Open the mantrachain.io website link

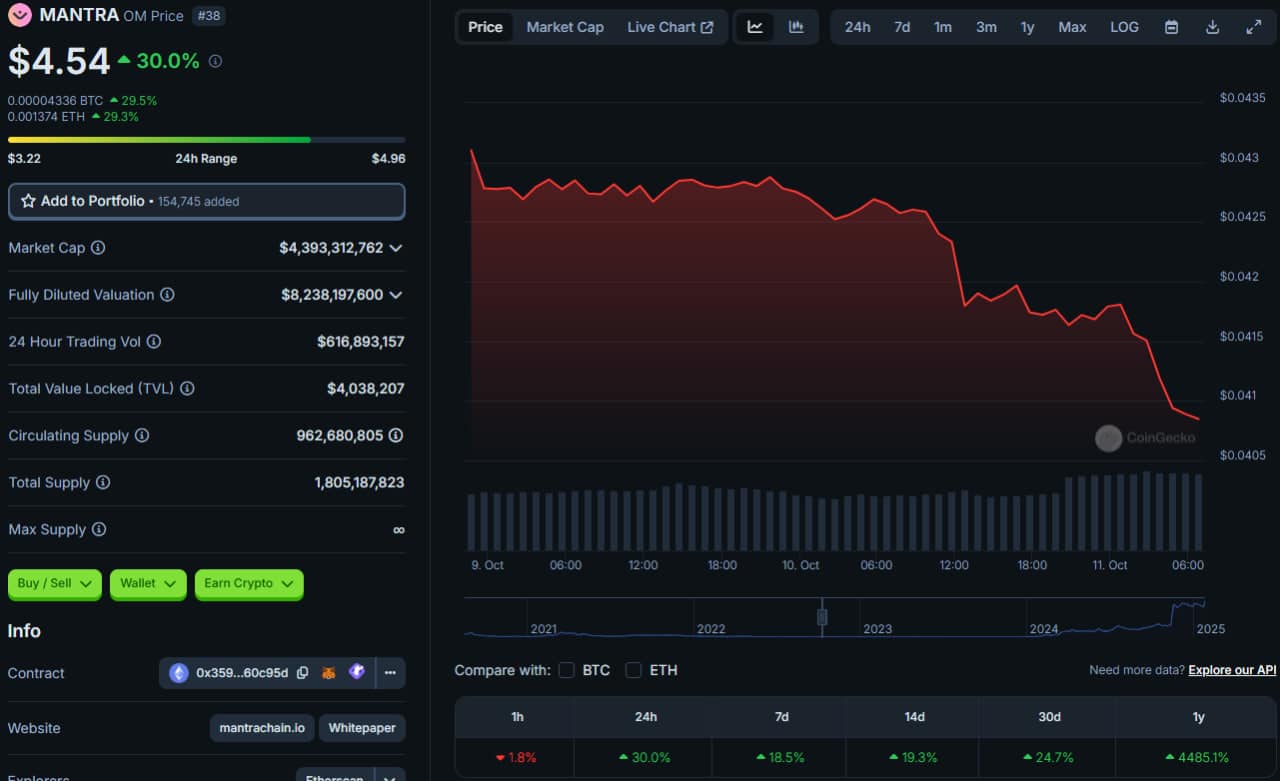click(x=262, y=728)
